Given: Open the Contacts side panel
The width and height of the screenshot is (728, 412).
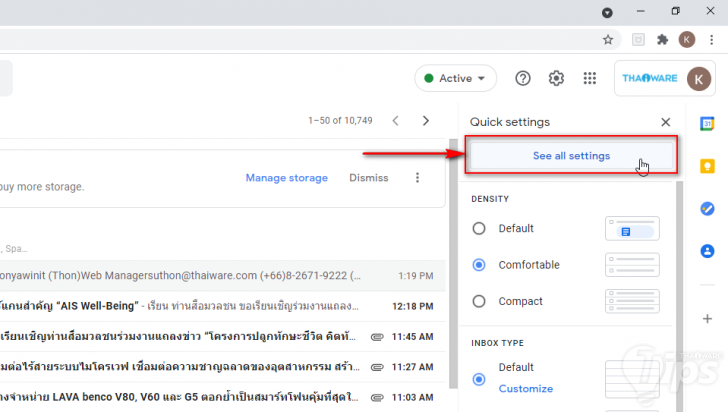Looking at the screenshot, I should coord(707,251).
